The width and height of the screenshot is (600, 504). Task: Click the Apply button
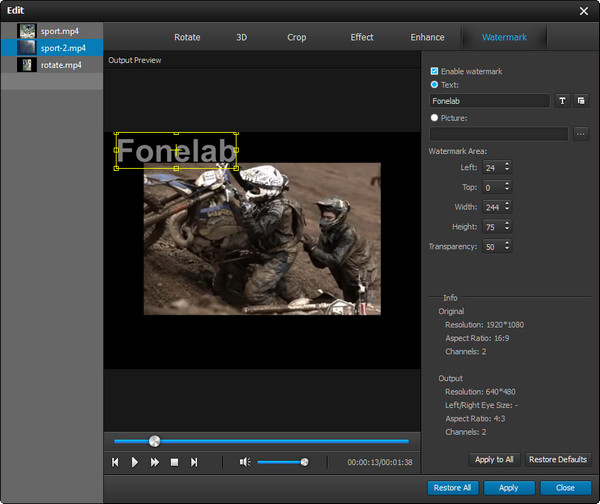click(509, 488)
